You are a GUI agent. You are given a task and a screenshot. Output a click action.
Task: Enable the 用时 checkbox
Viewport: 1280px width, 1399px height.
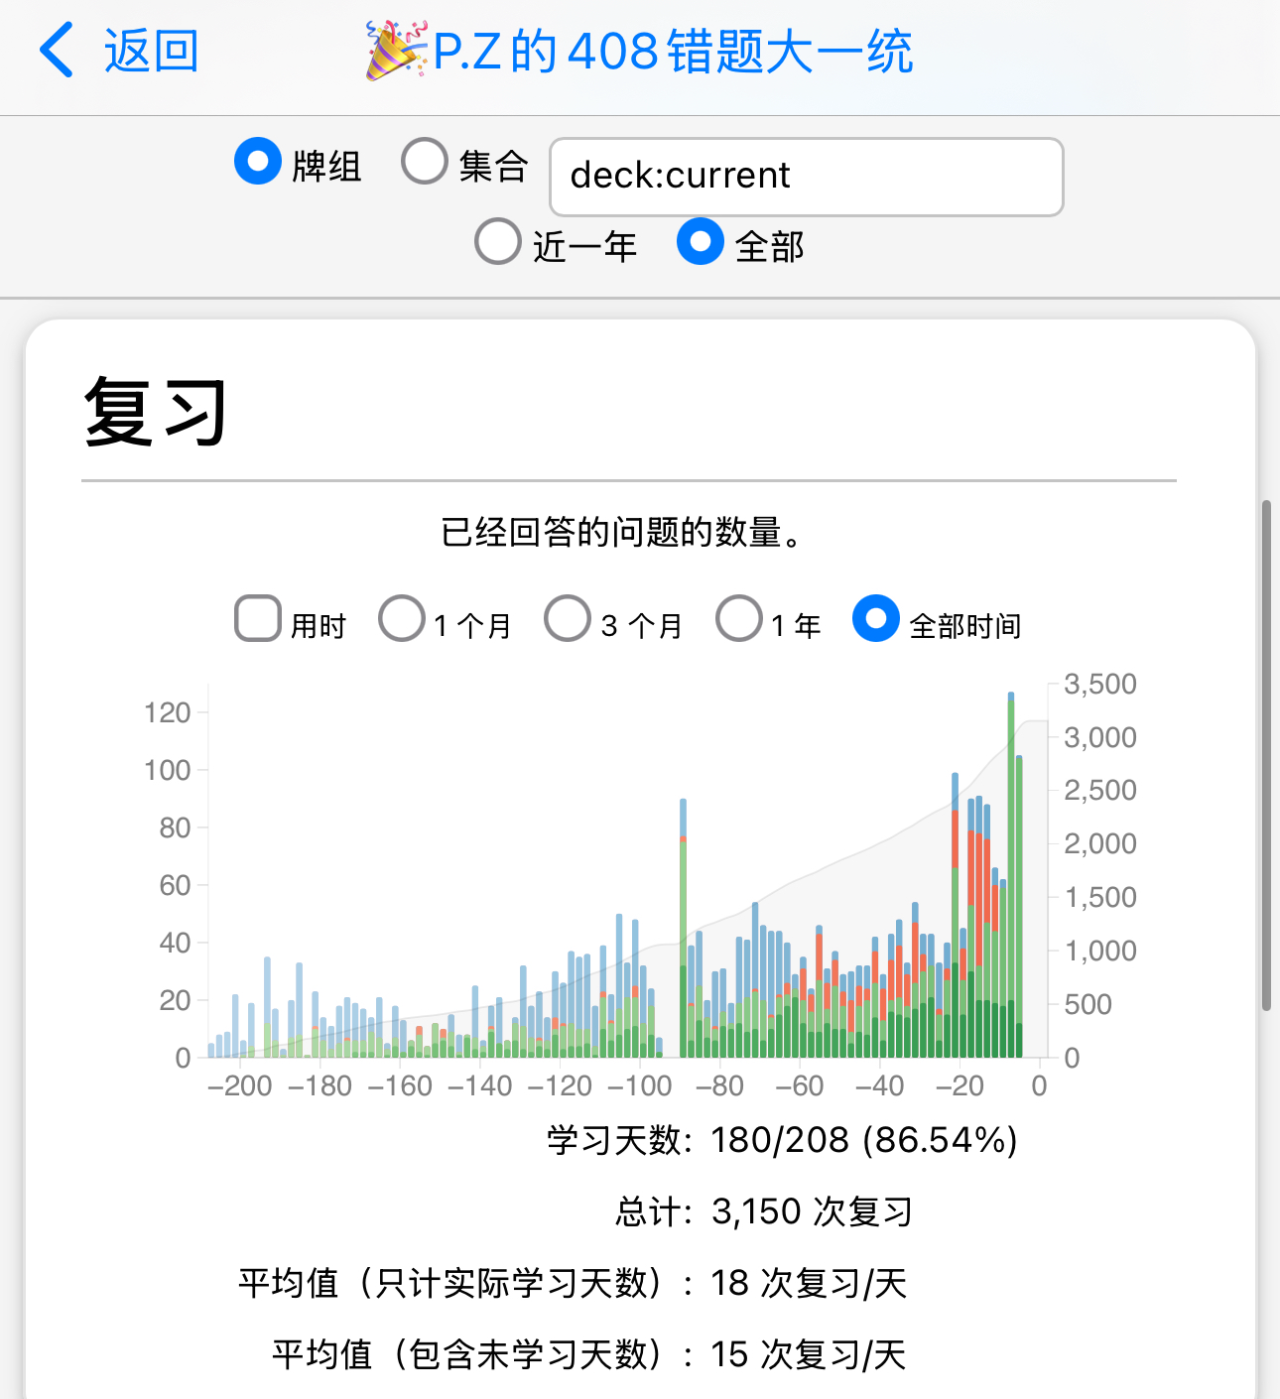click(258, 619)
